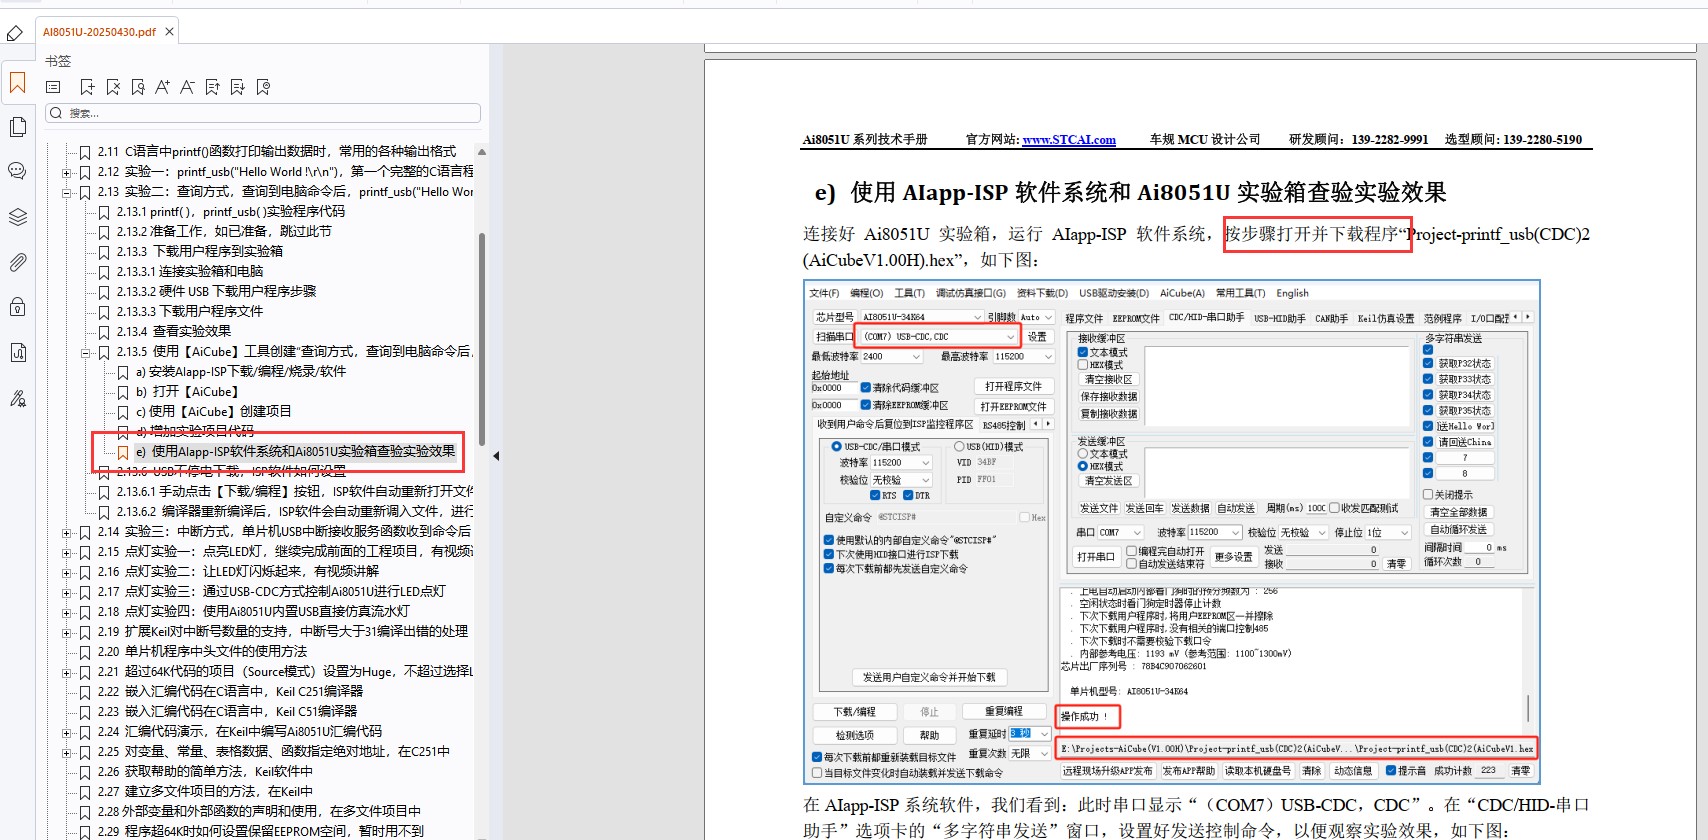The width and height of the screenshot is (1708, 840).
Task: Collapse the bookmark panel with the side arrow
Action: 496,456
